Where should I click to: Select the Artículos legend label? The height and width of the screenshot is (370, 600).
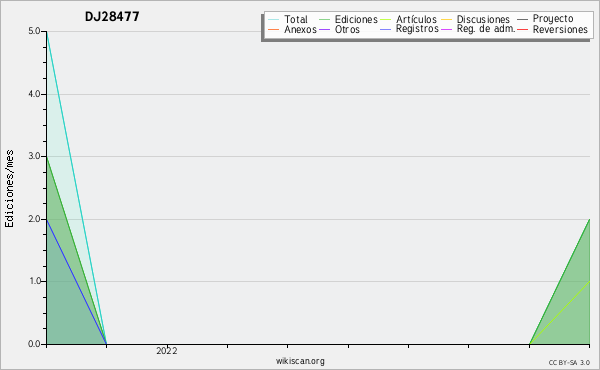[416, 19]
